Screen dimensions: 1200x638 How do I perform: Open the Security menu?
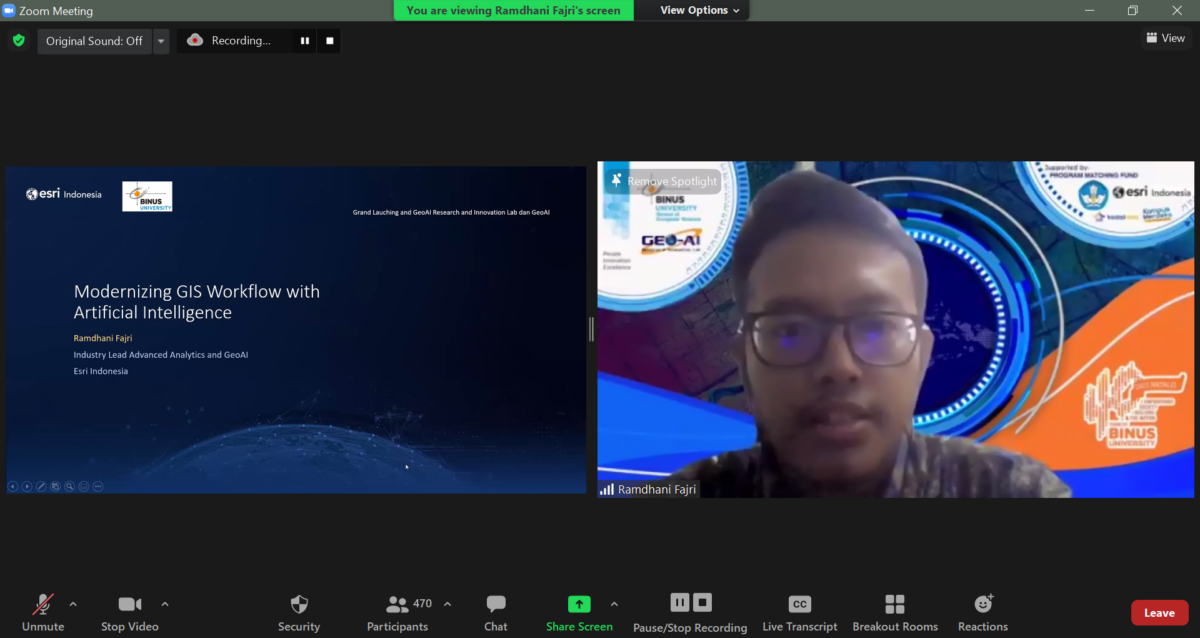299,613
